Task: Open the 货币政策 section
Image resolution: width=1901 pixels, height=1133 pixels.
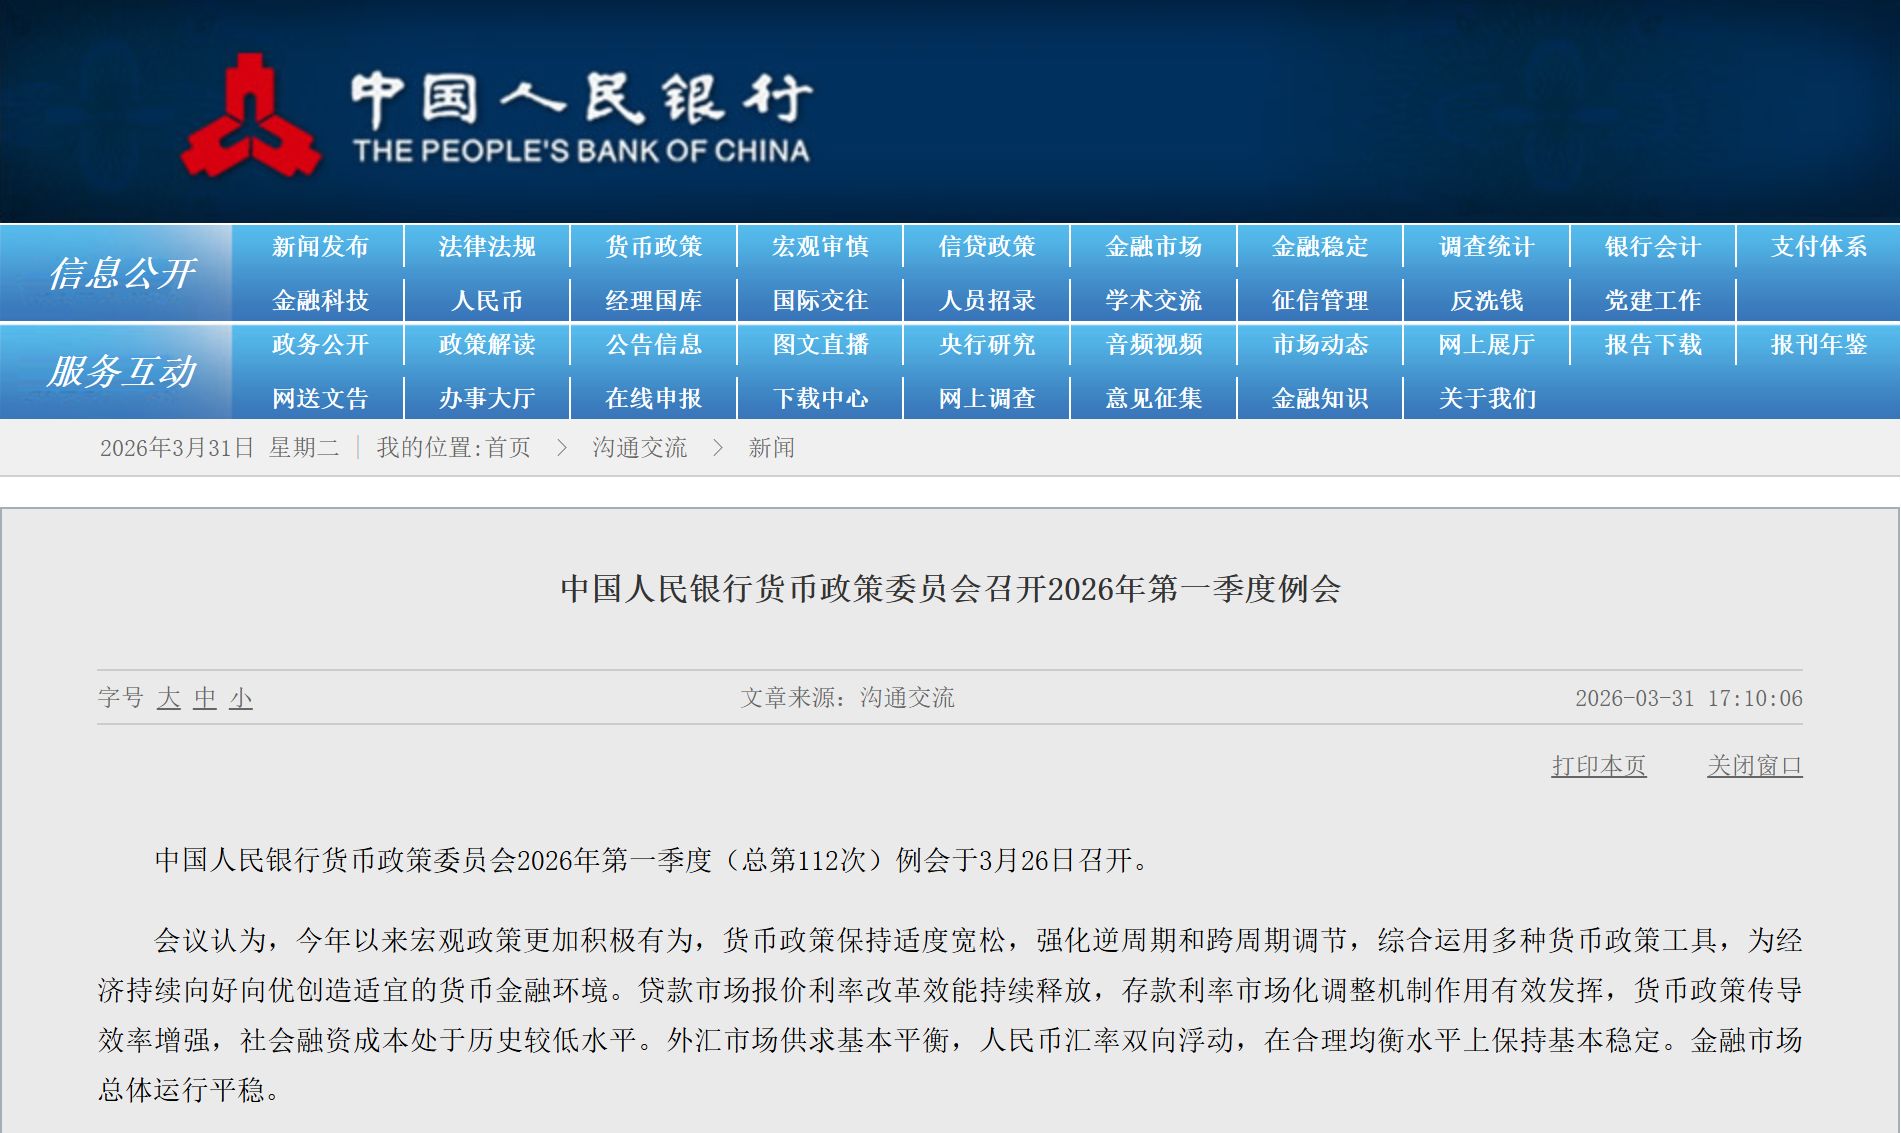Action: pos(652,246)
